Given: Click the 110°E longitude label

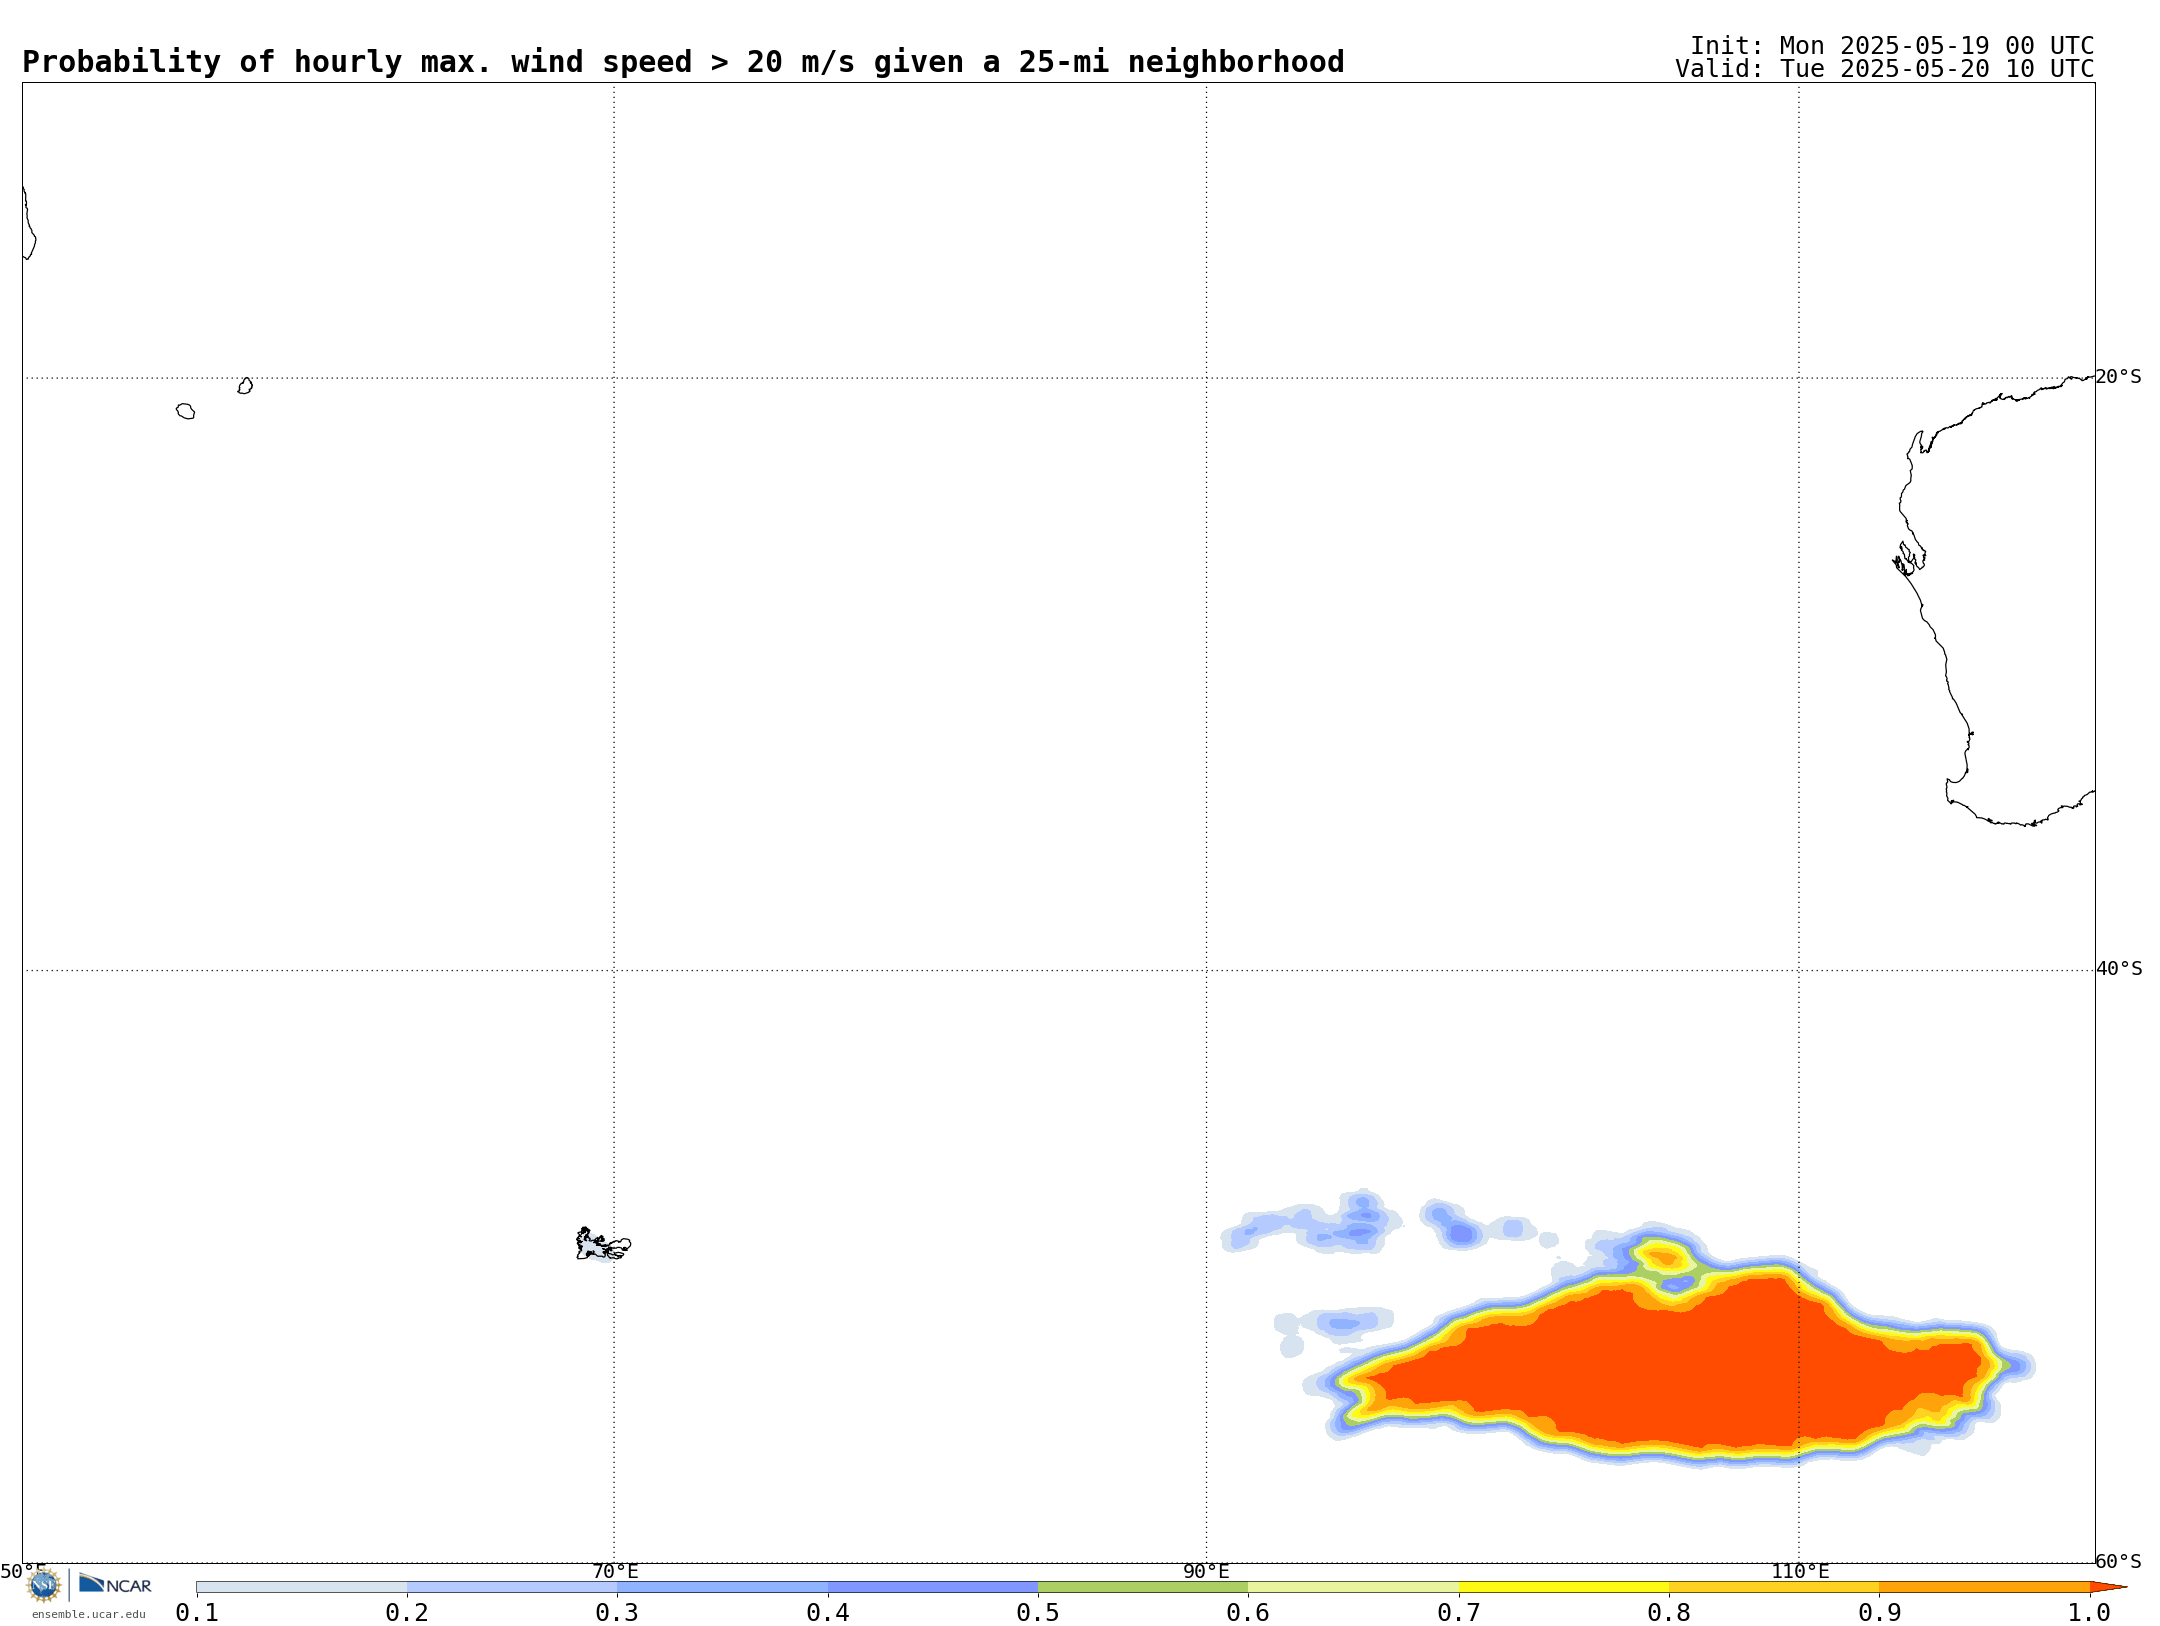Looking at the screenshot, I should coord(1800,1571).
